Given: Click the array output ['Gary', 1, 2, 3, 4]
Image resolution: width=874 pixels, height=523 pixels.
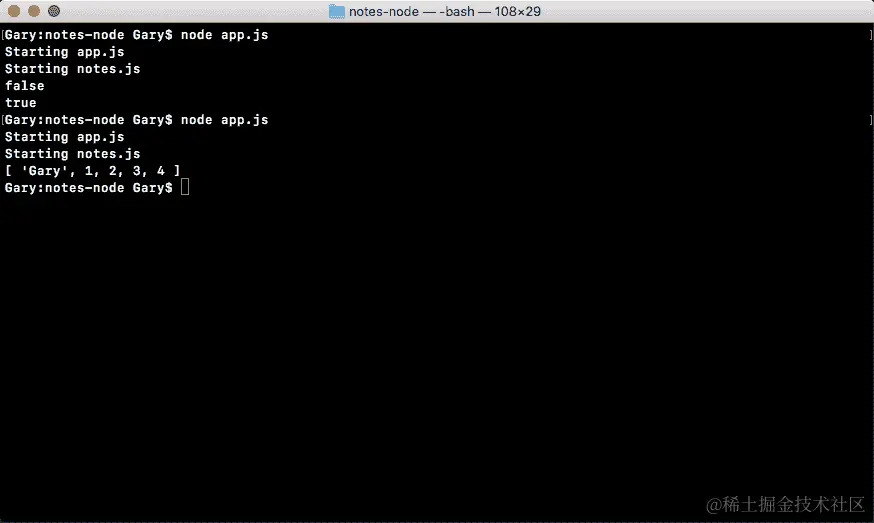Looking at the screenshot, I should (93, 171).
